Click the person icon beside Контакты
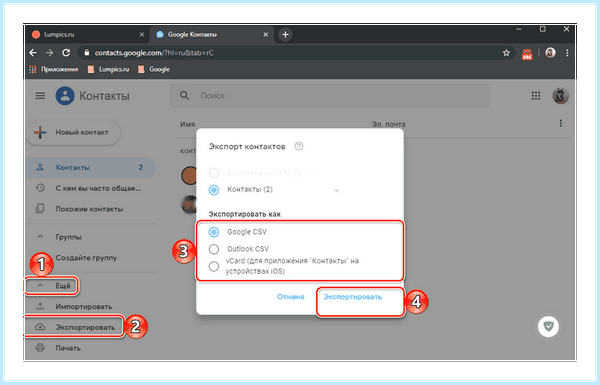Image resolution: width=600 pixels, height=385 pixels. (x=40, y=167)
